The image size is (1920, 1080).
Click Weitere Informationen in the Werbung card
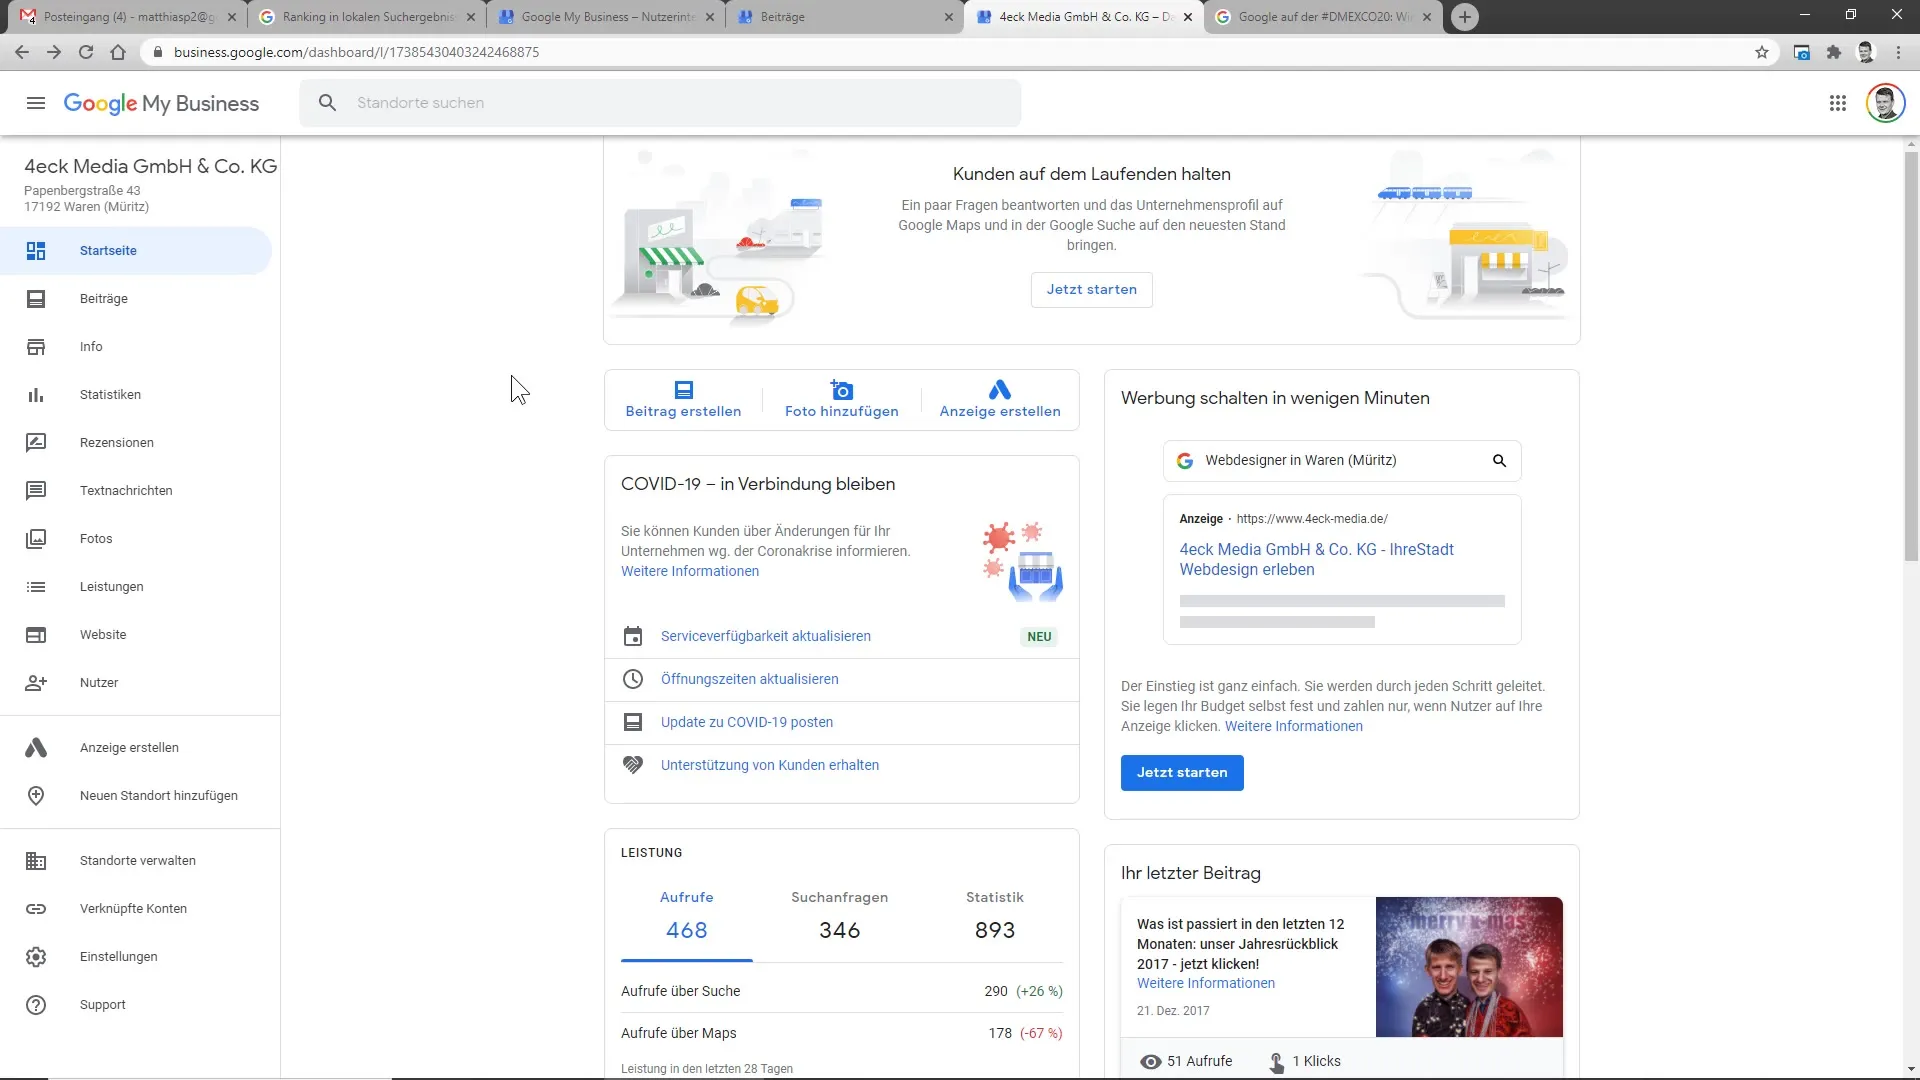(1293, 727)
